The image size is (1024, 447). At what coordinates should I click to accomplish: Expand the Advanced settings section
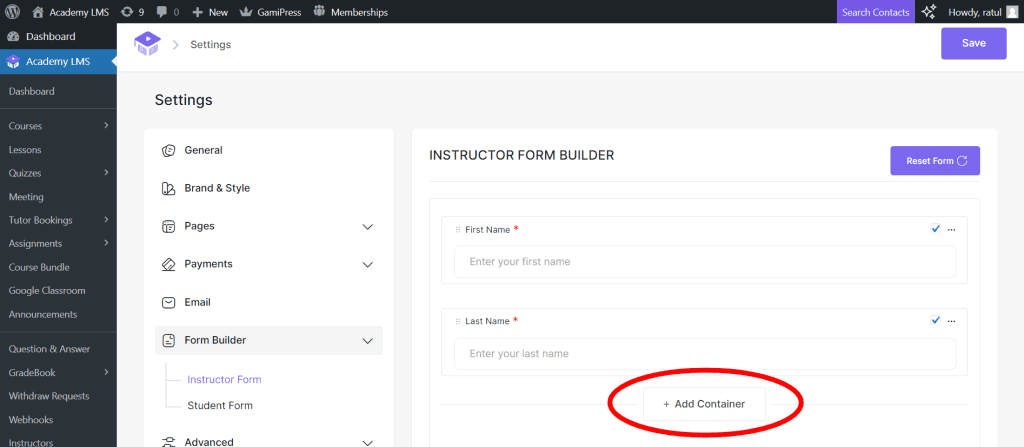click(368, 442)
